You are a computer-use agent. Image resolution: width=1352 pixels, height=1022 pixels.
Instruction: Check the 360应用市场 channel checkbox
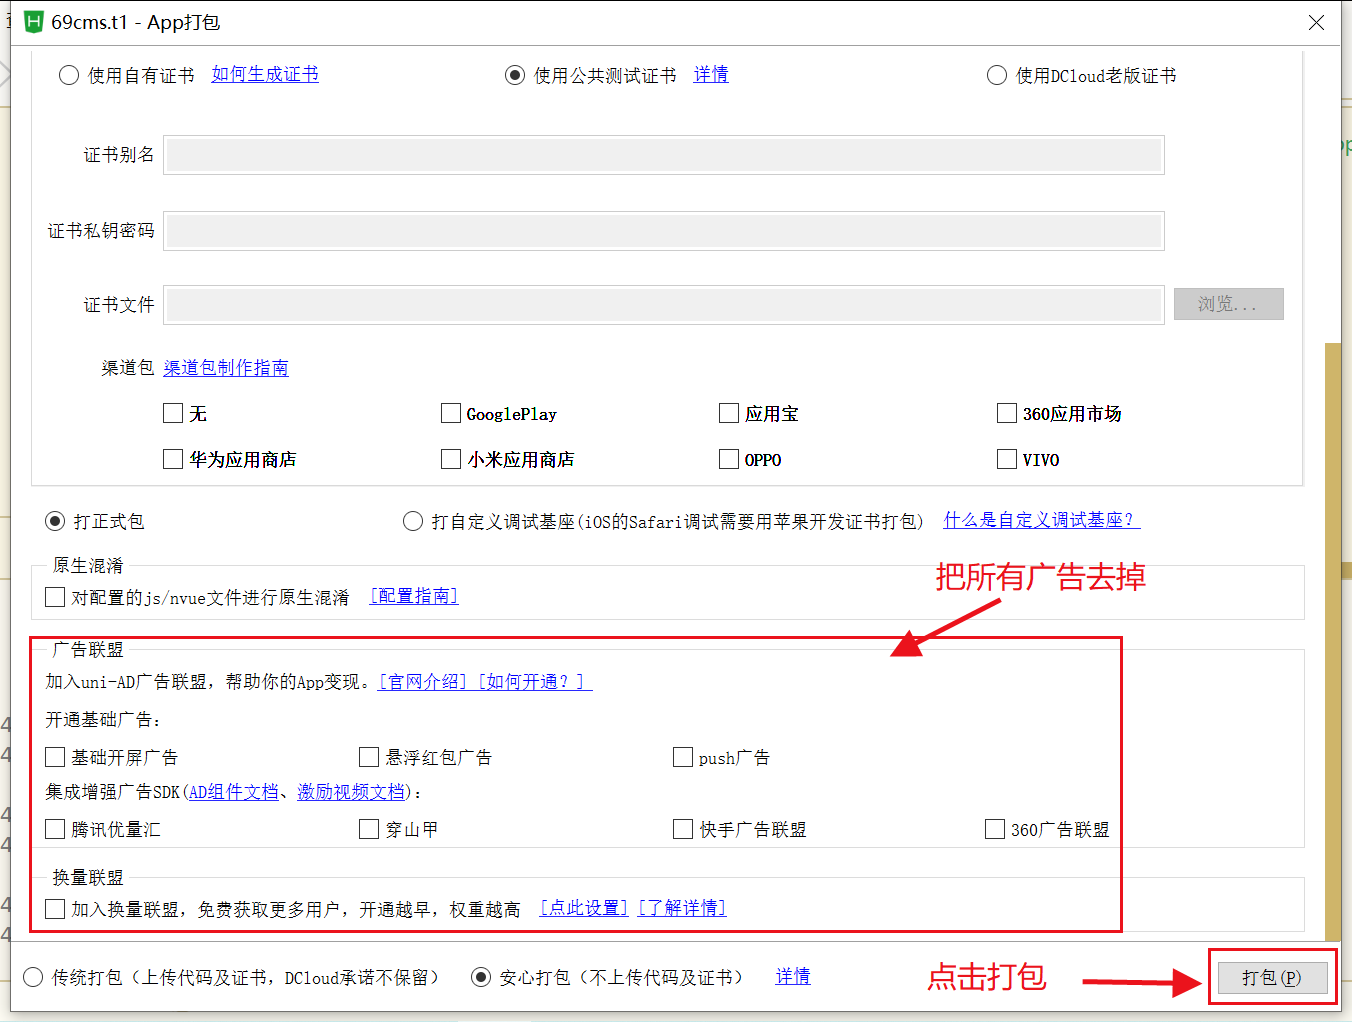1007,413
